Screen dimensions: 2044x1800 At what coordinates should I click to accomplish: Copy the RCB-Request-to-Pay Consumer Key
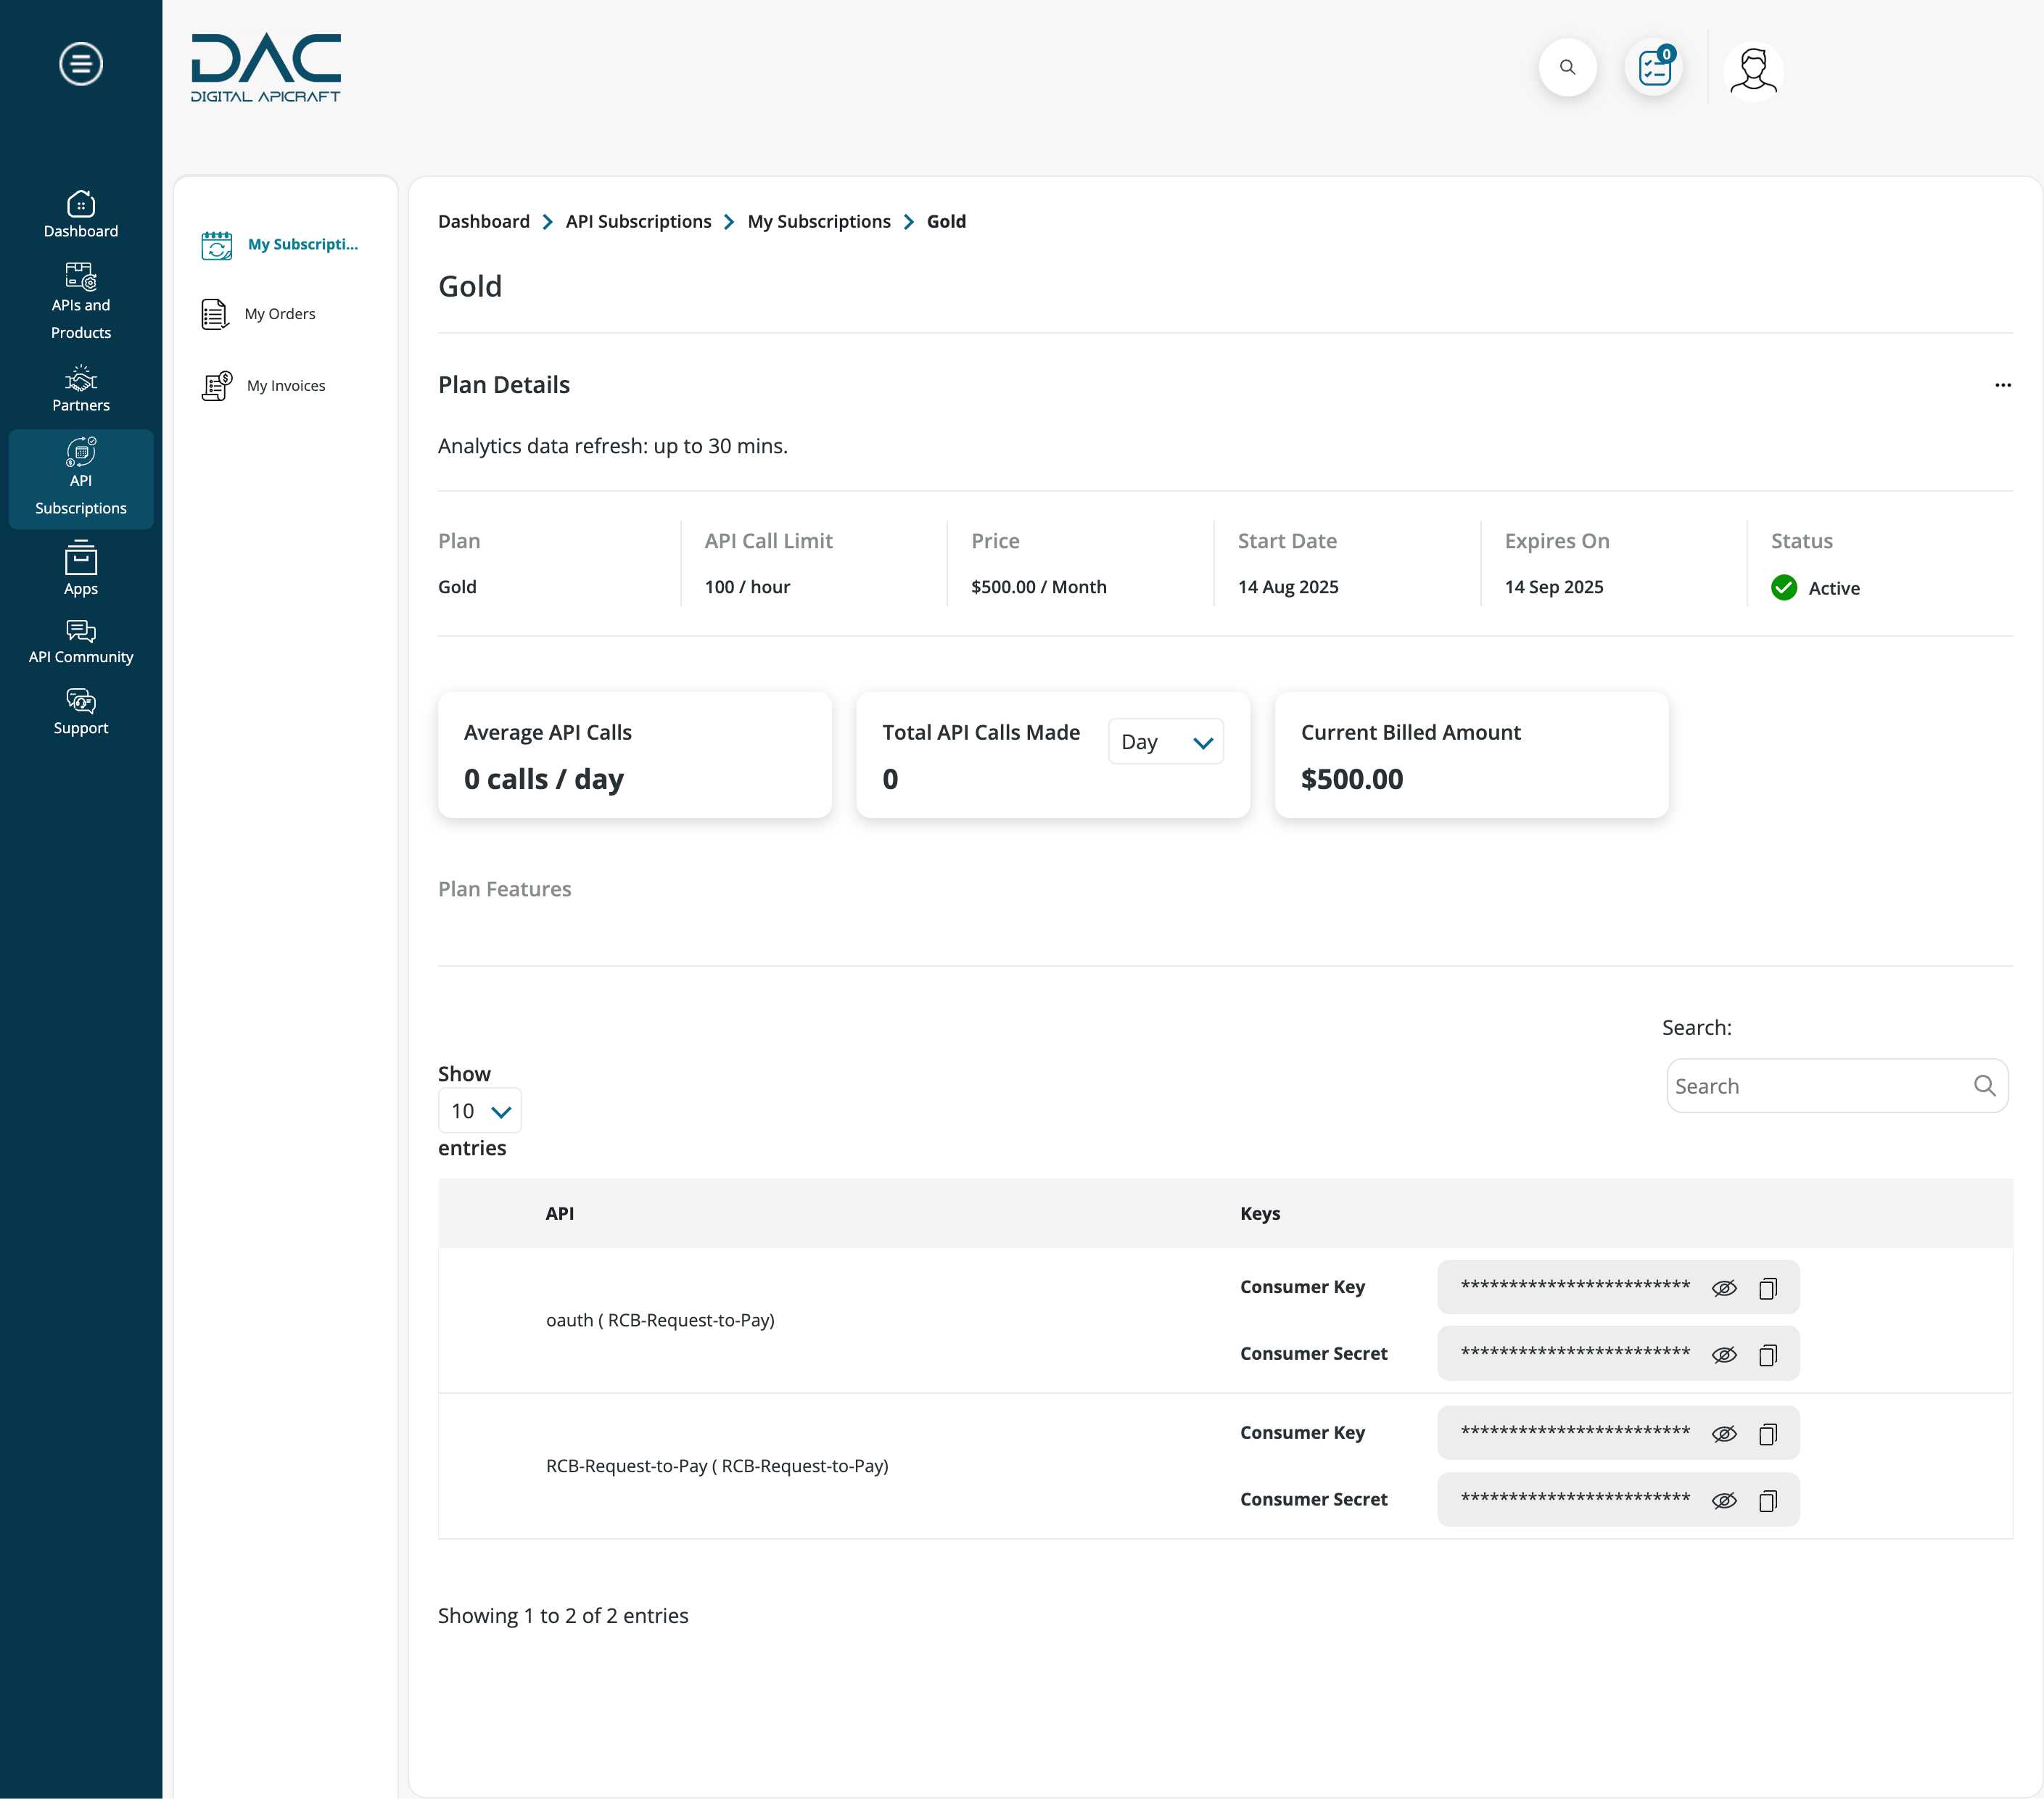coord(1768,1434)
